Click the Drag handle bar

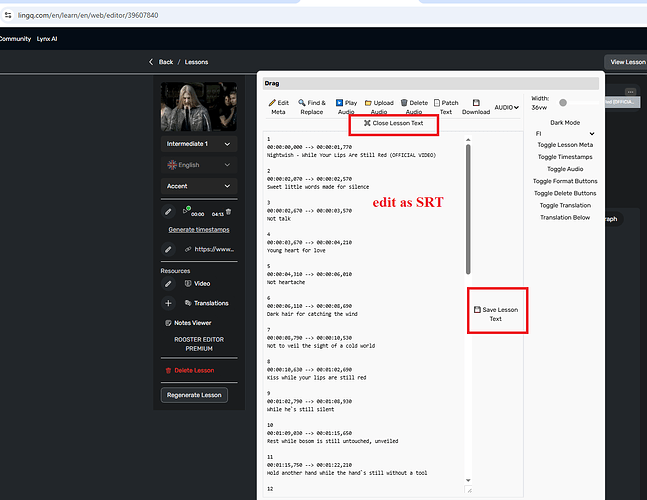point(431,83)
